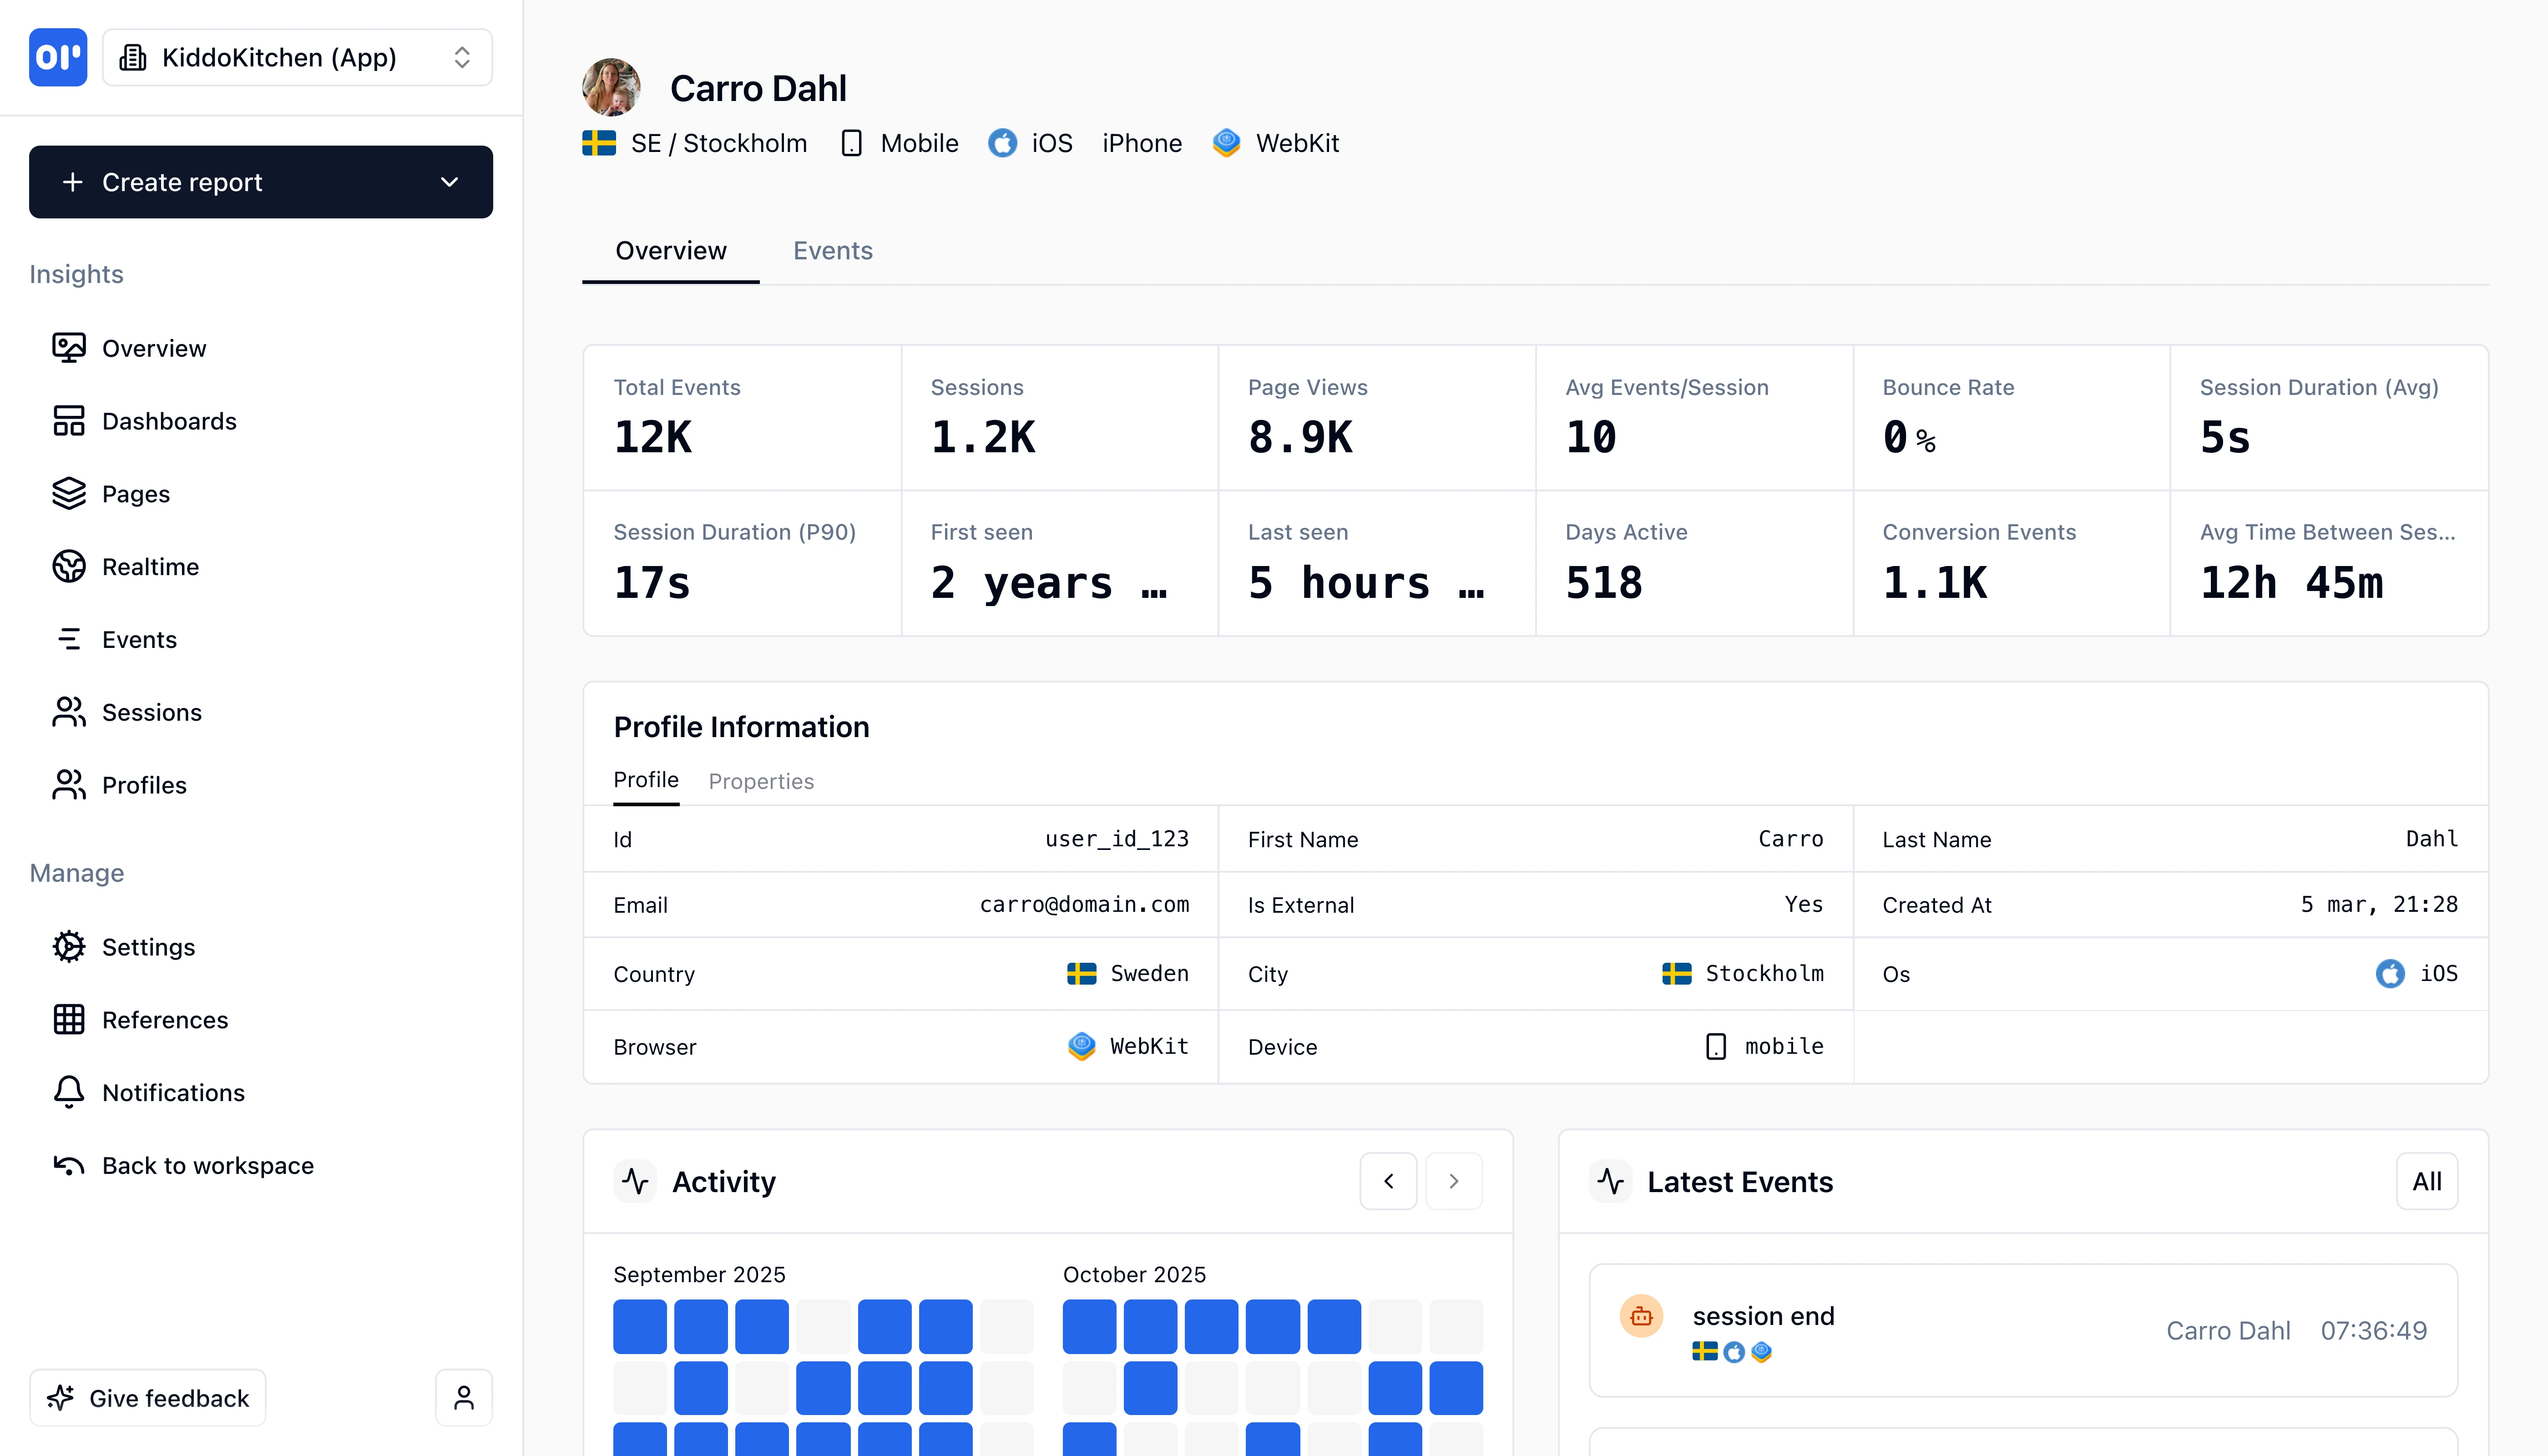Click the Openpanel logo in the top left

(x=57, y=57)
